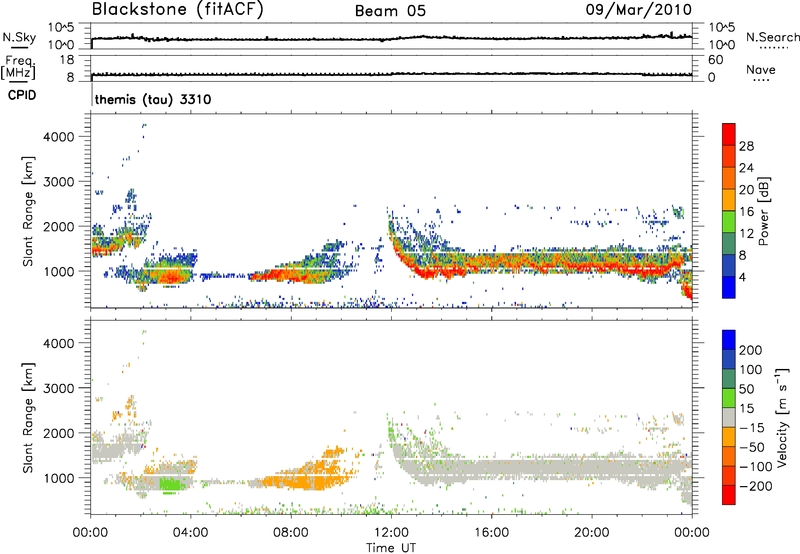Select the N.Search legend label

pos(772,37)
